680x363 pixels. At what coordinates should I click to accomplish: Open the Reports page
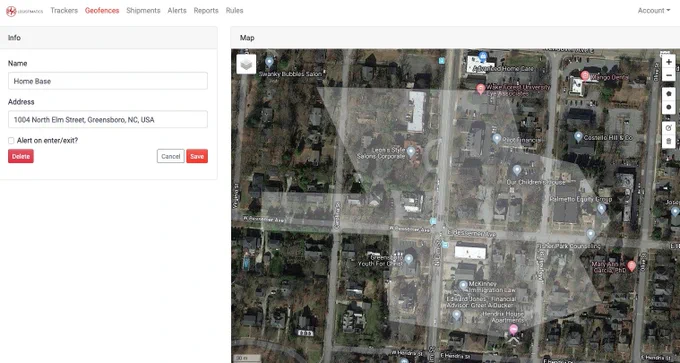[x=206, y=11]
